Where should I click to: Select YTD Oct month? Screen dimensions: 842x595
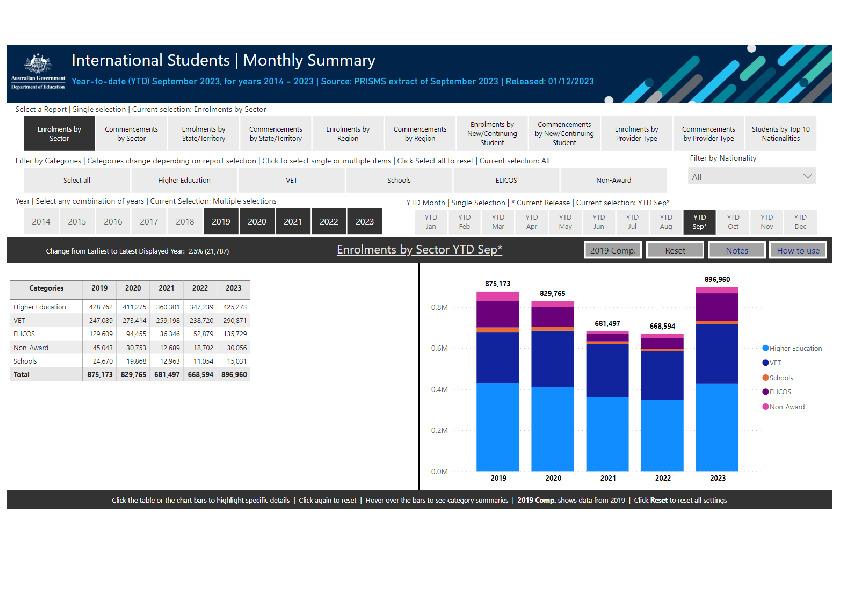(x=733, y=222)
